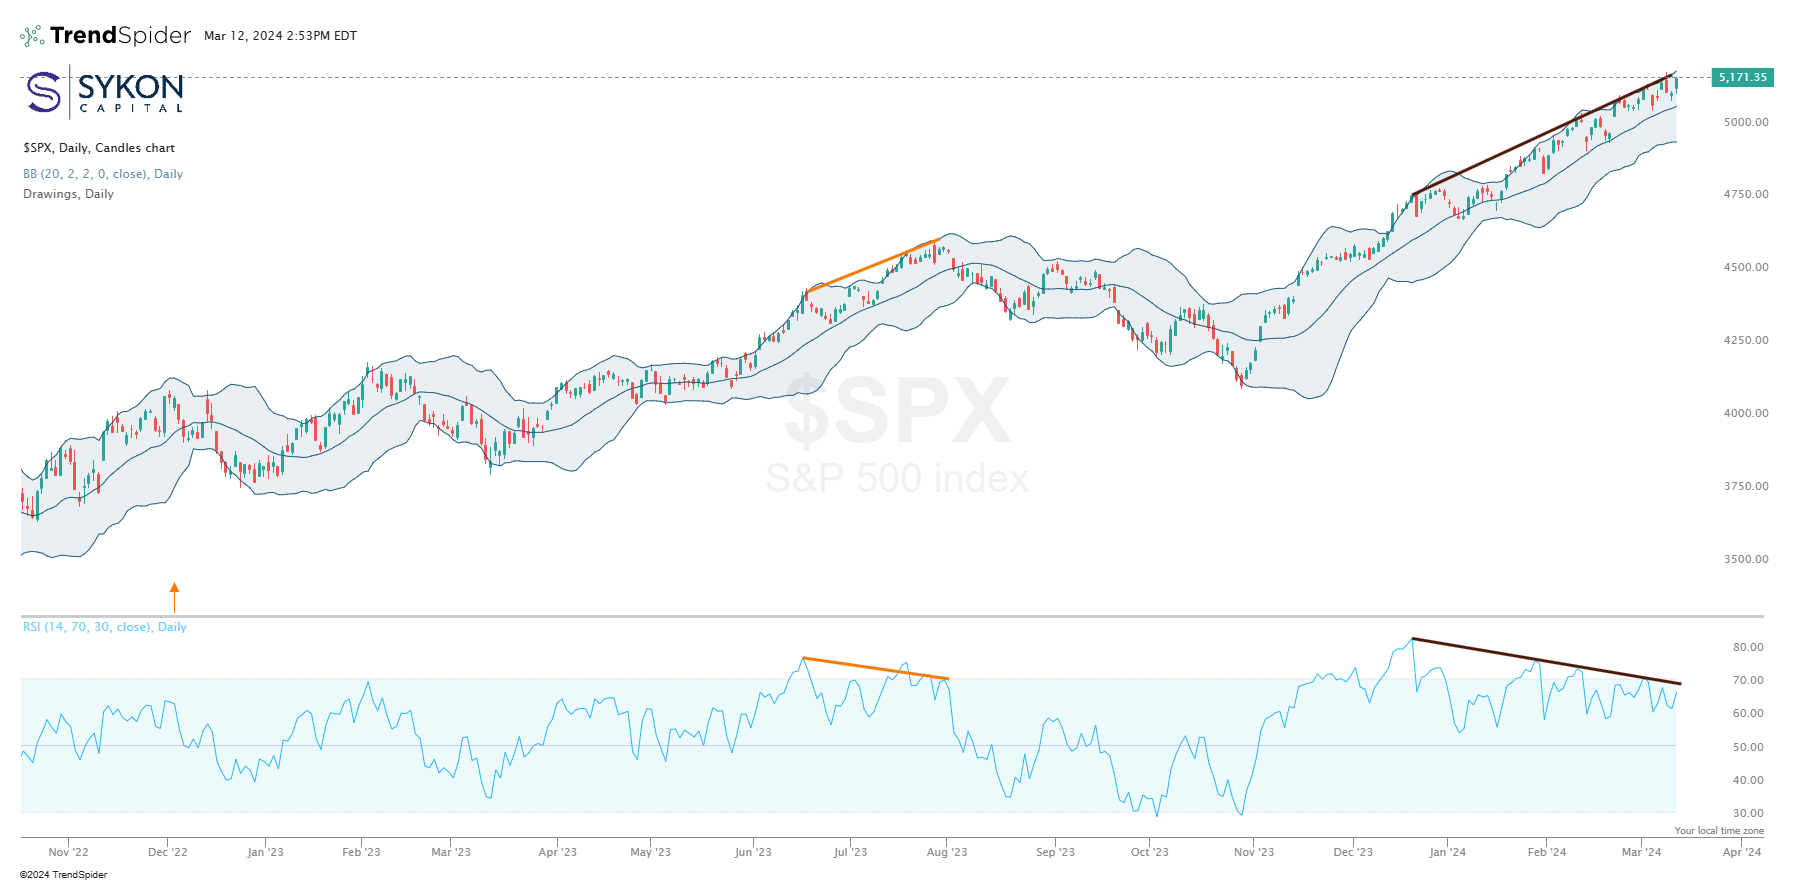Click the Drawings, Daily label

click(68, 194)
